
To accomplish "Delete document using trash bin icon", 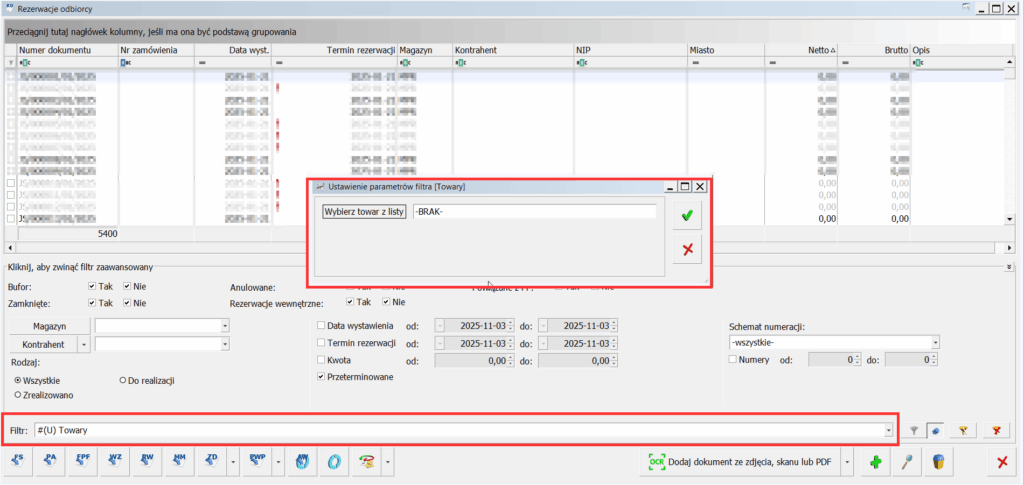I will (x=938, y=461).
